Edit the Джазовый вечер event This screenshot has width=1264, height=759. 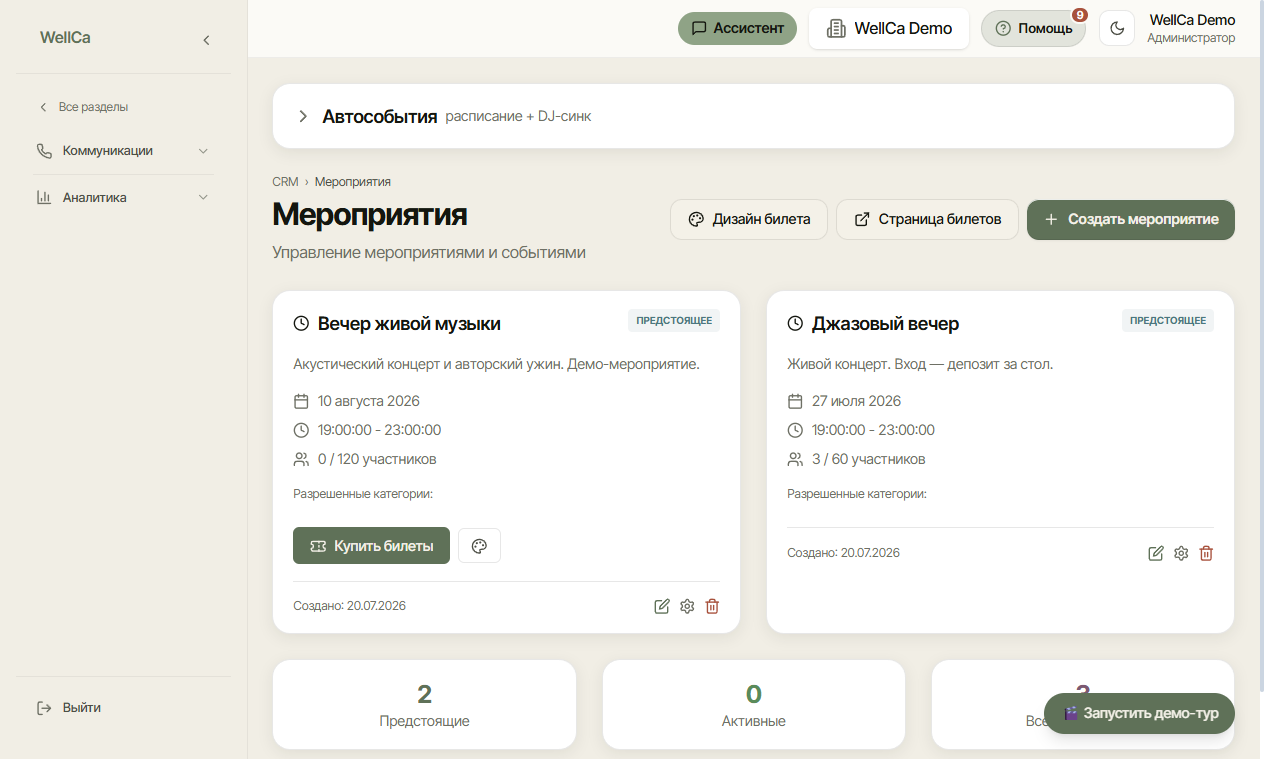pos(1156,553)
